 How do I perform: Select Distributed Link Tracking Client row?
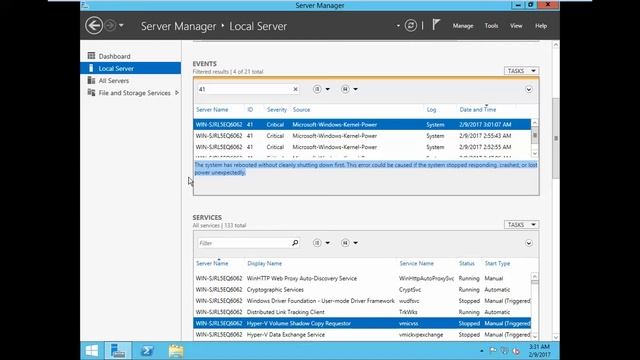362,312
